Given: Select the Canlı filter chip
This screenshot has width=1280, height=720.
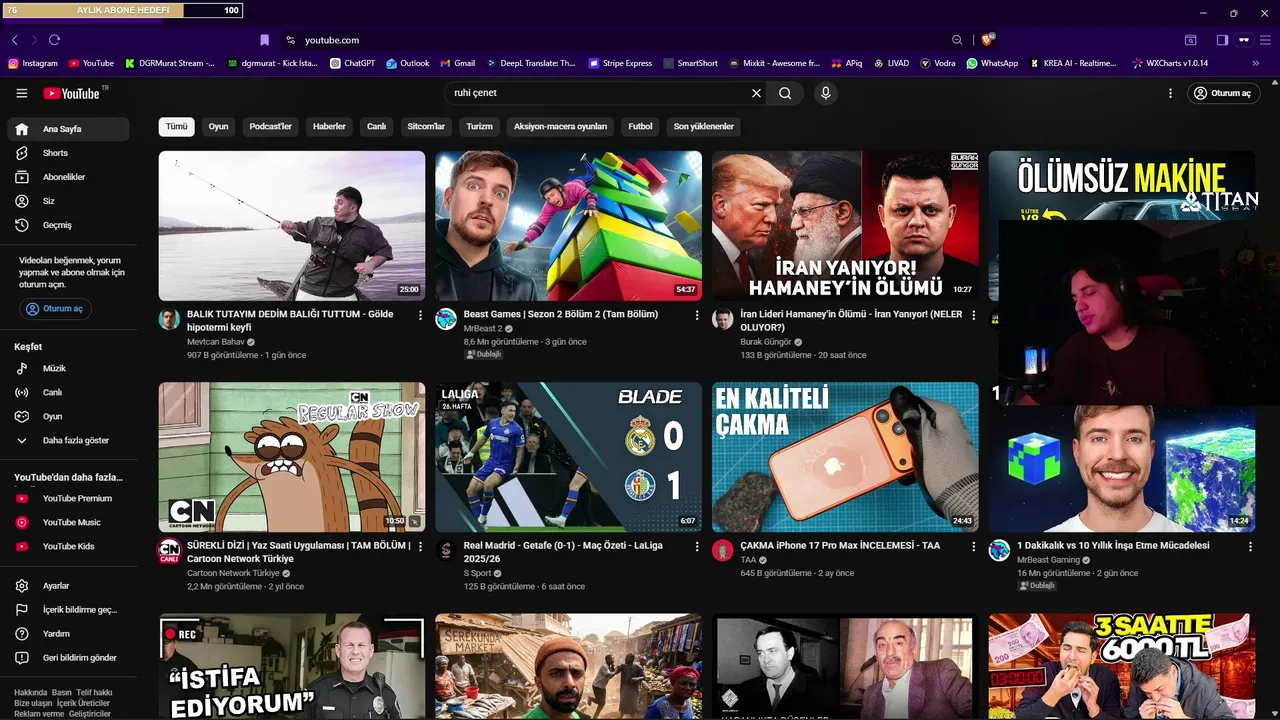Looking at the screenshot, I should click(376, 127).
